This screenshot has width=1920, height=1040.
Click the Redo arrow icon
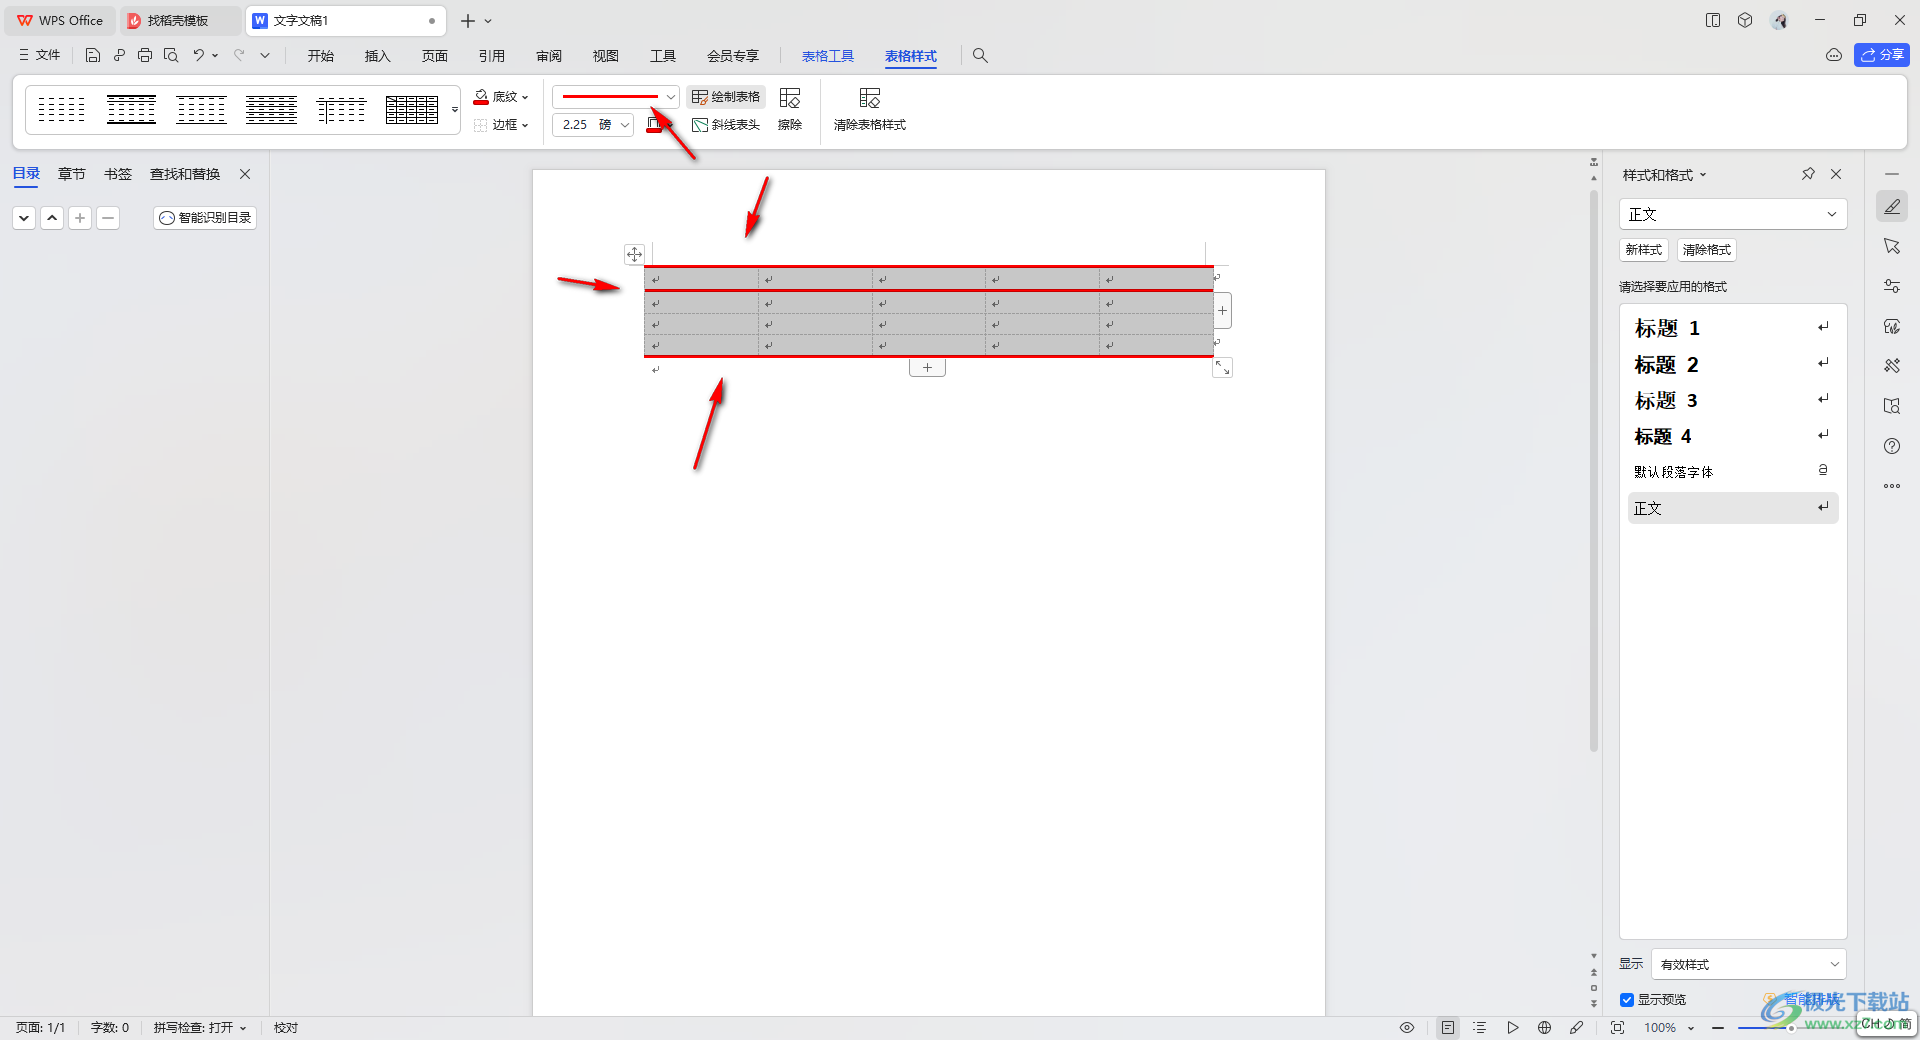coord(239,55)
